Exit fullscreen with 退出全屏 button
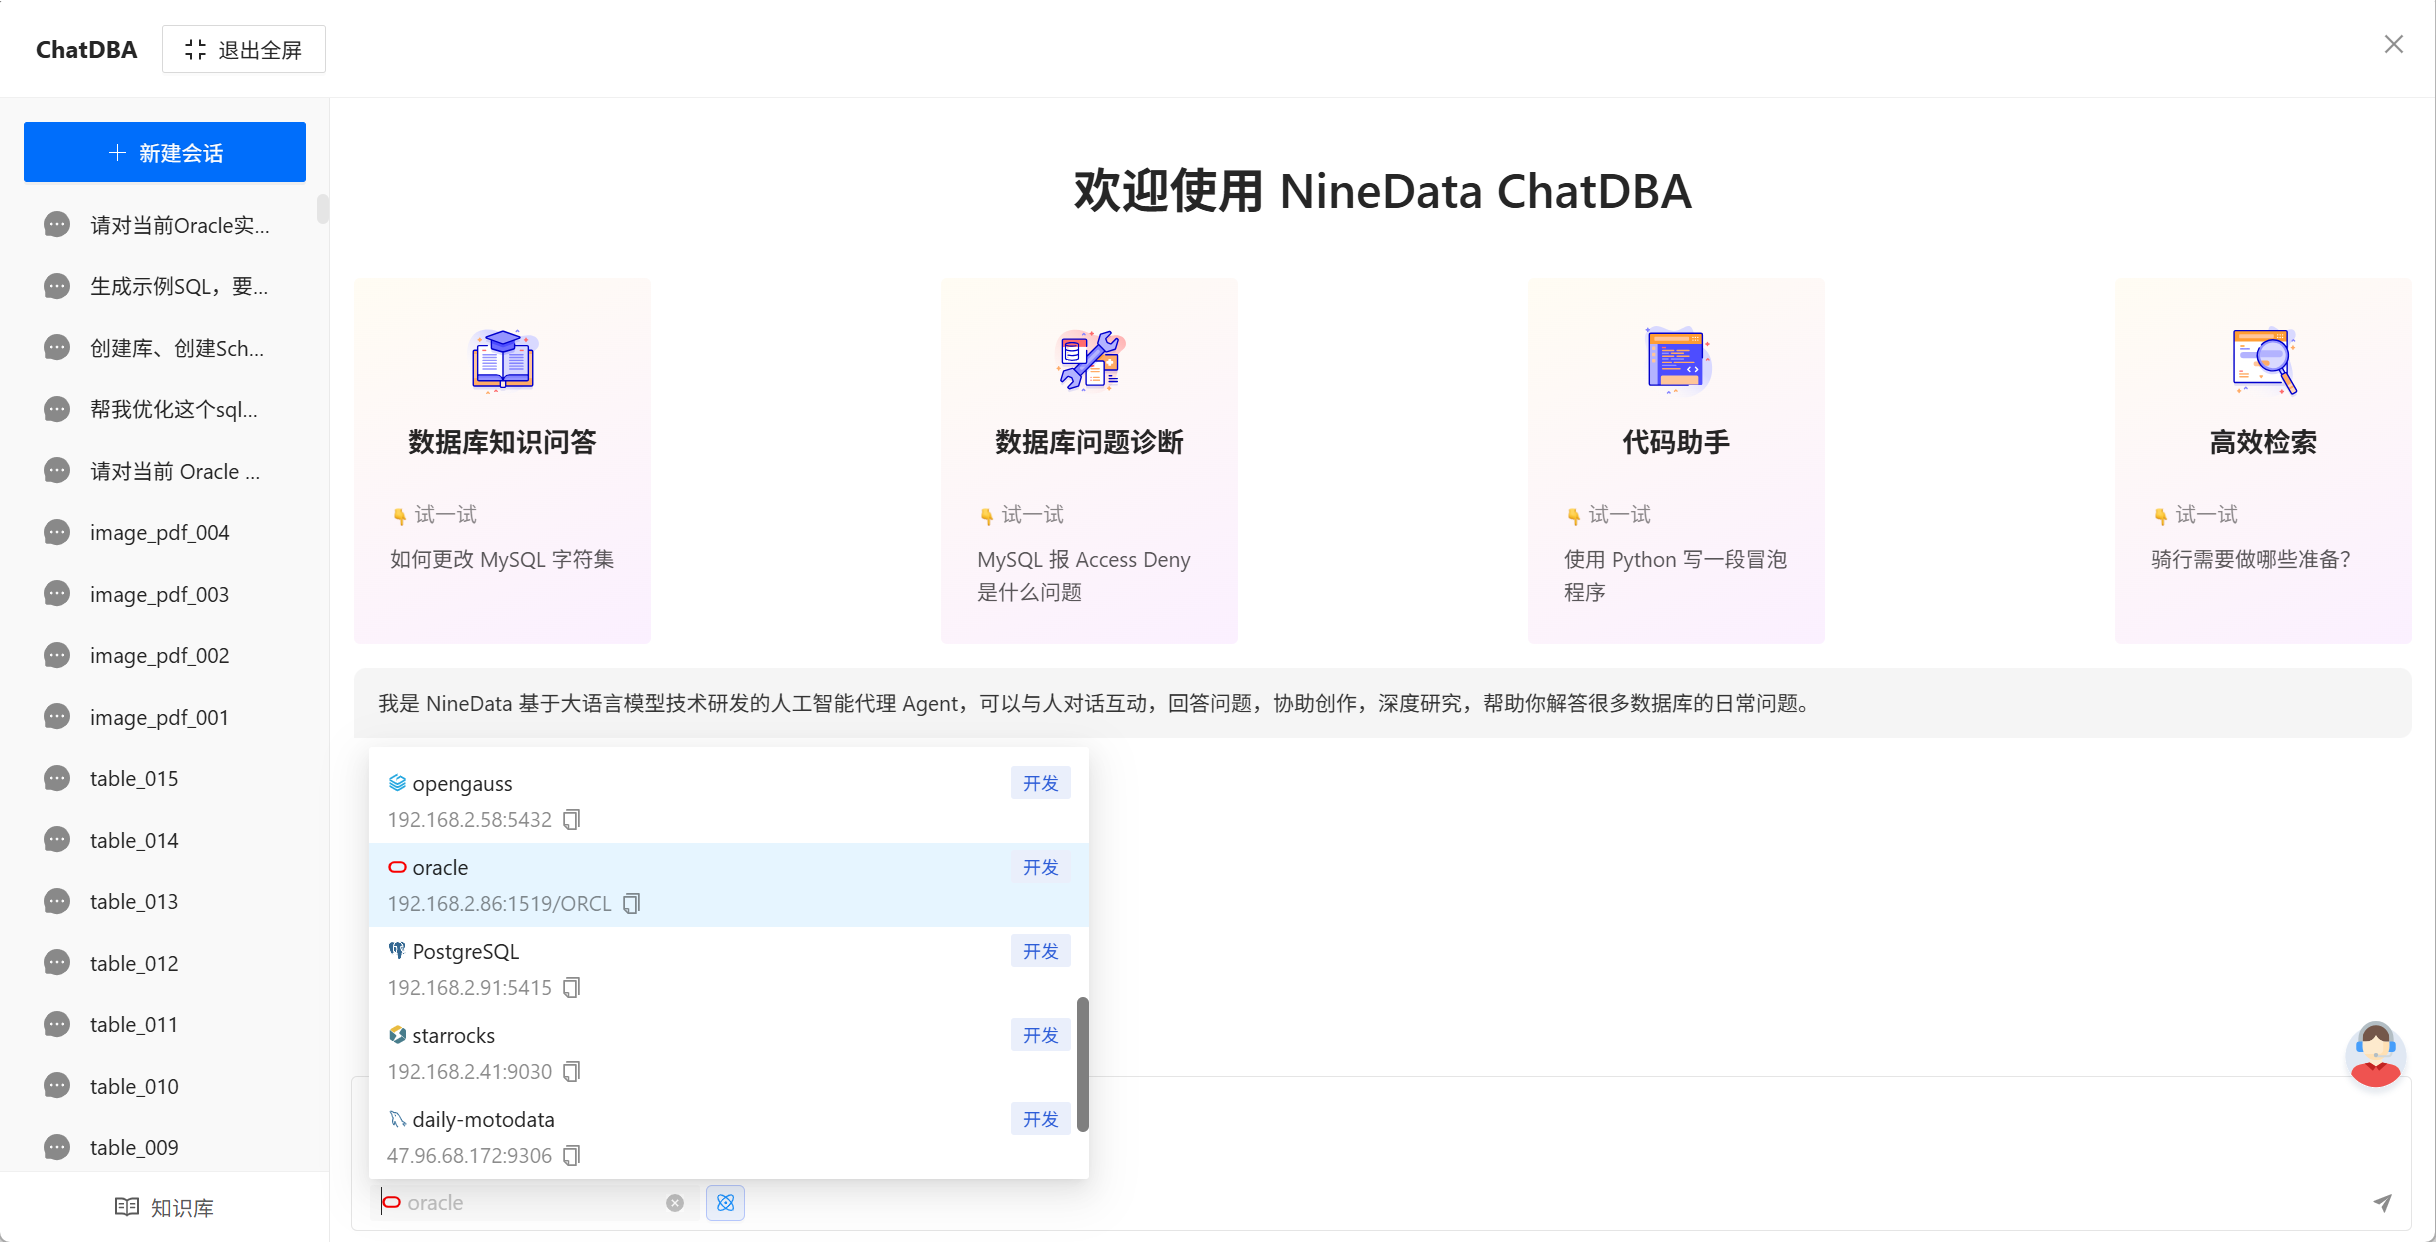This screenshot has width=2436, height=1242. tap(244, 49)
